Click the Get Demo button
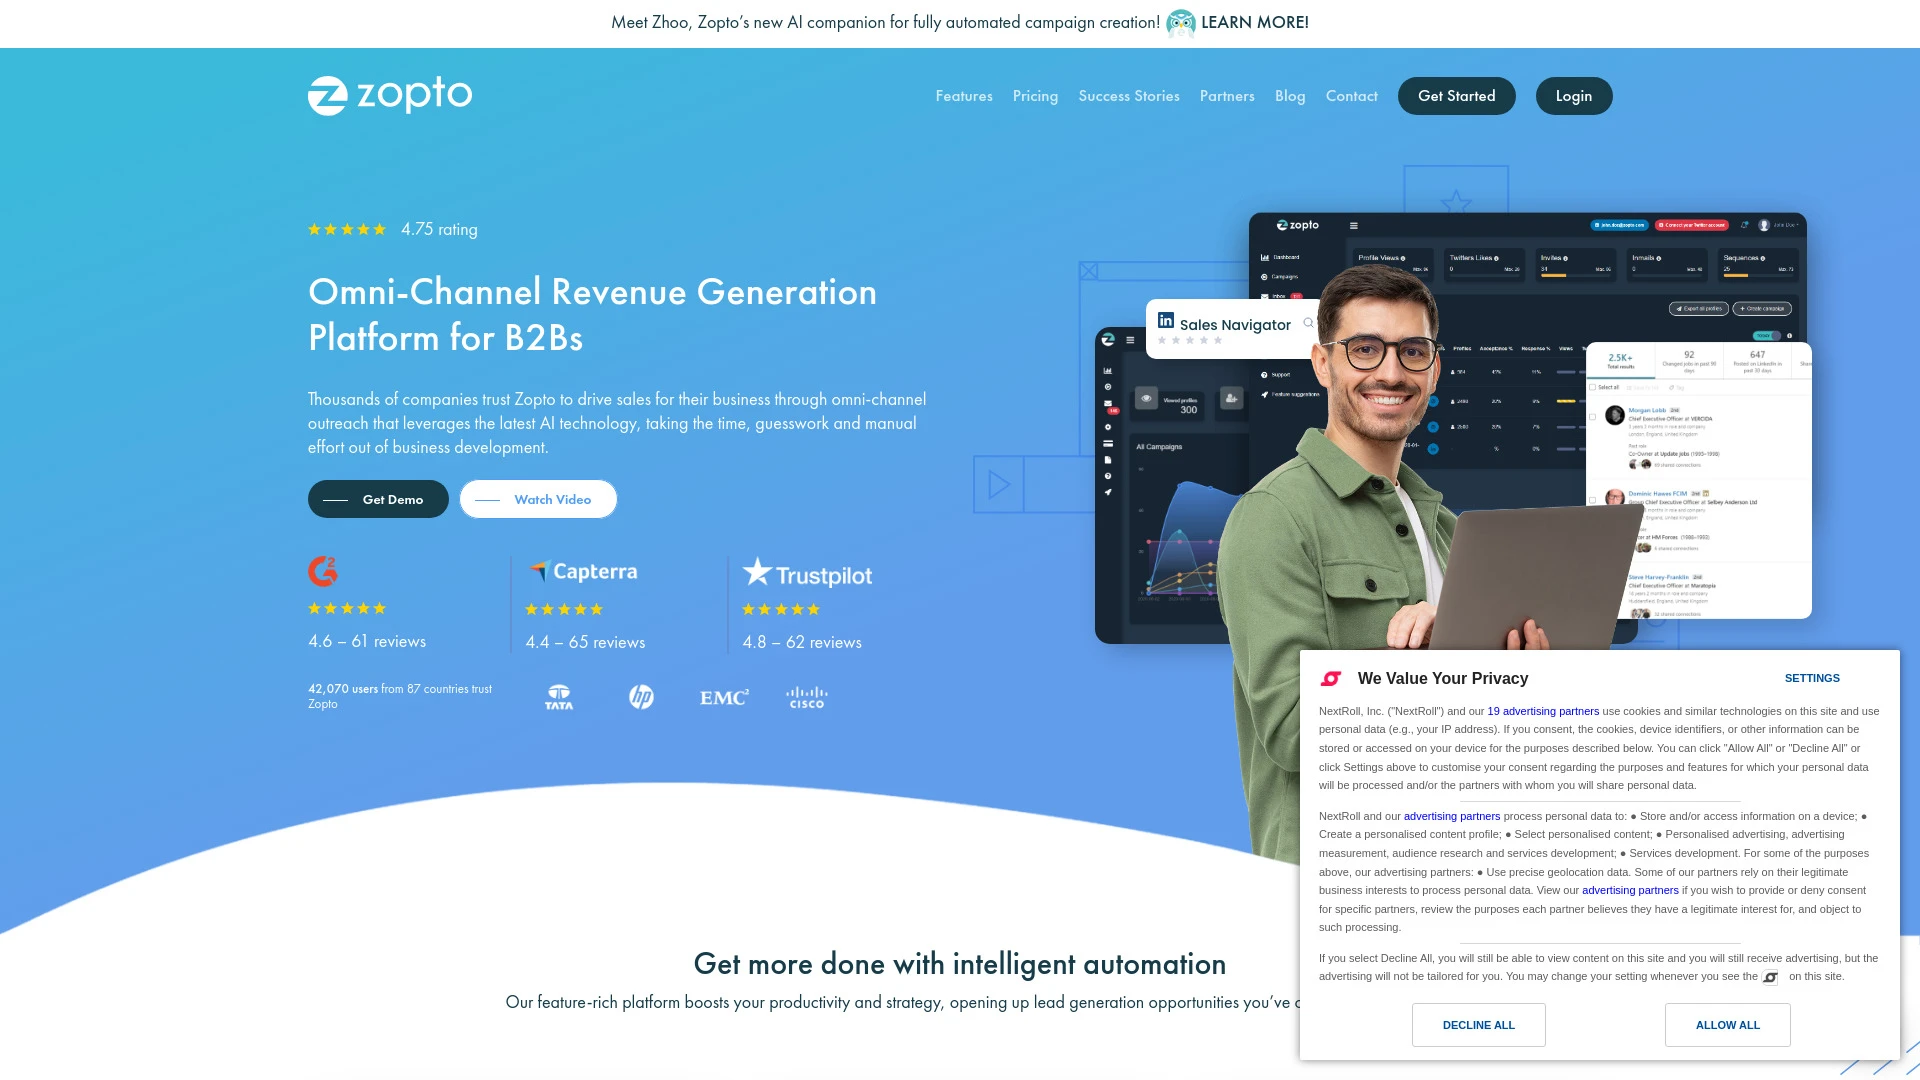1920x1080 pixels. click(x=376, y=498)
